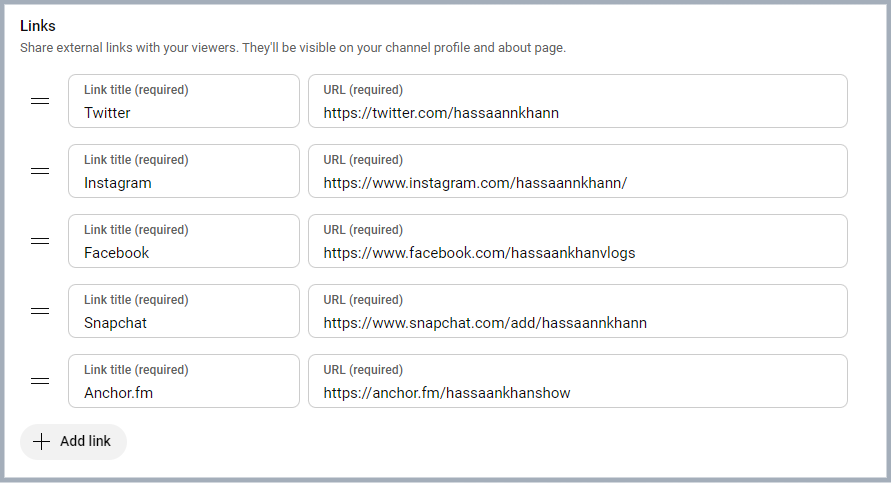Click the Anchor.fm link title field
This screenshot has width=891, height=483.
point(184,381)
